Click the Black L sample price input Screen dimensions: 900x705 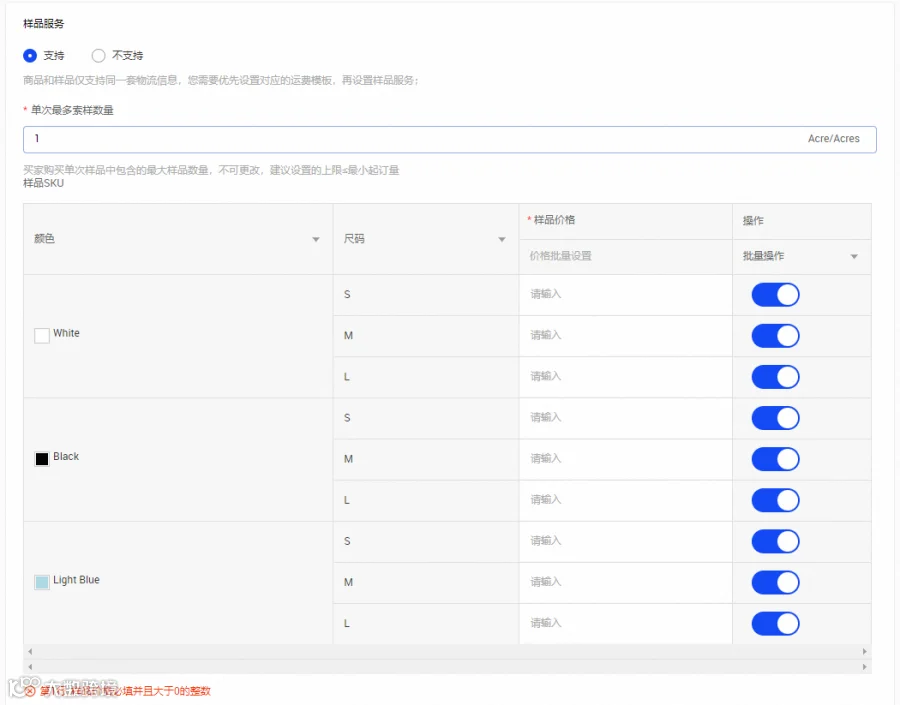[626, 500]
